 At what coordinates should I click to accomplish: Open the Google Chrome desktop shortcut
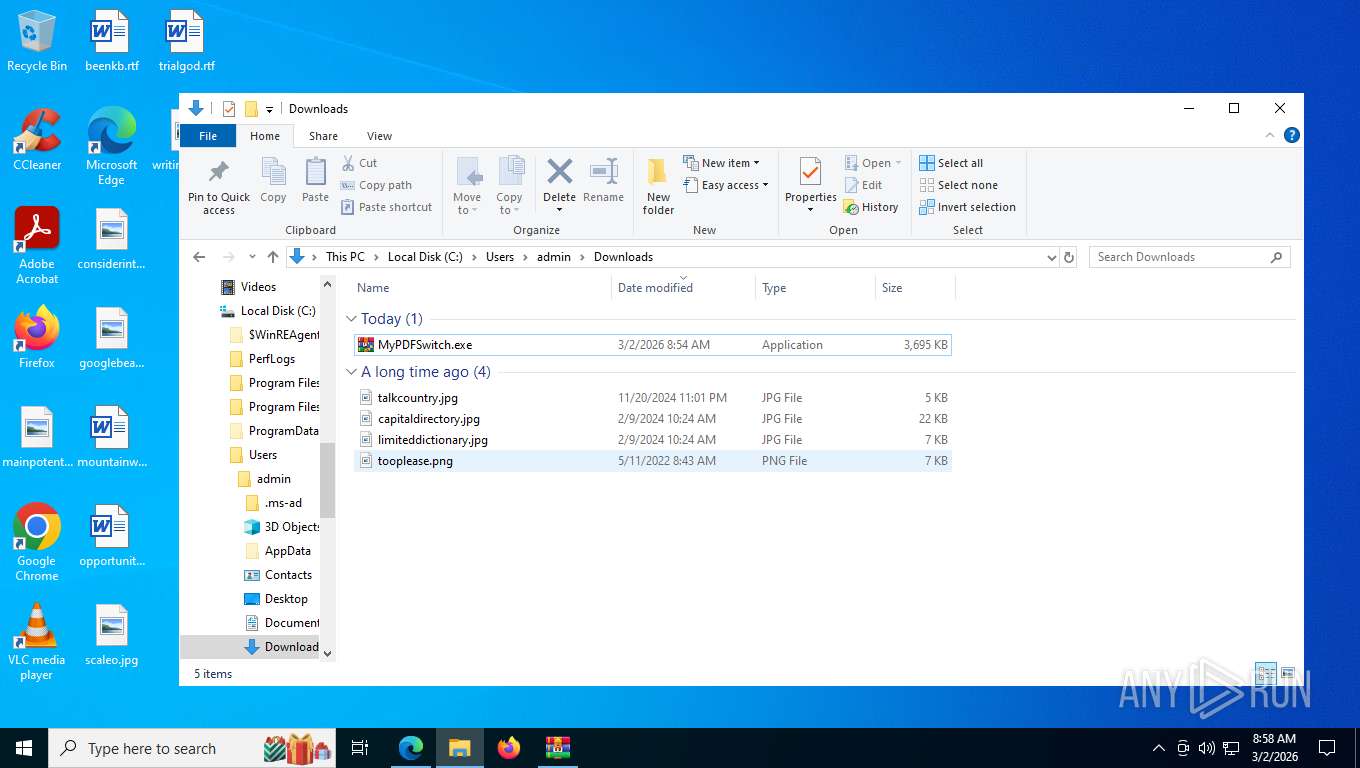[37, 542]
